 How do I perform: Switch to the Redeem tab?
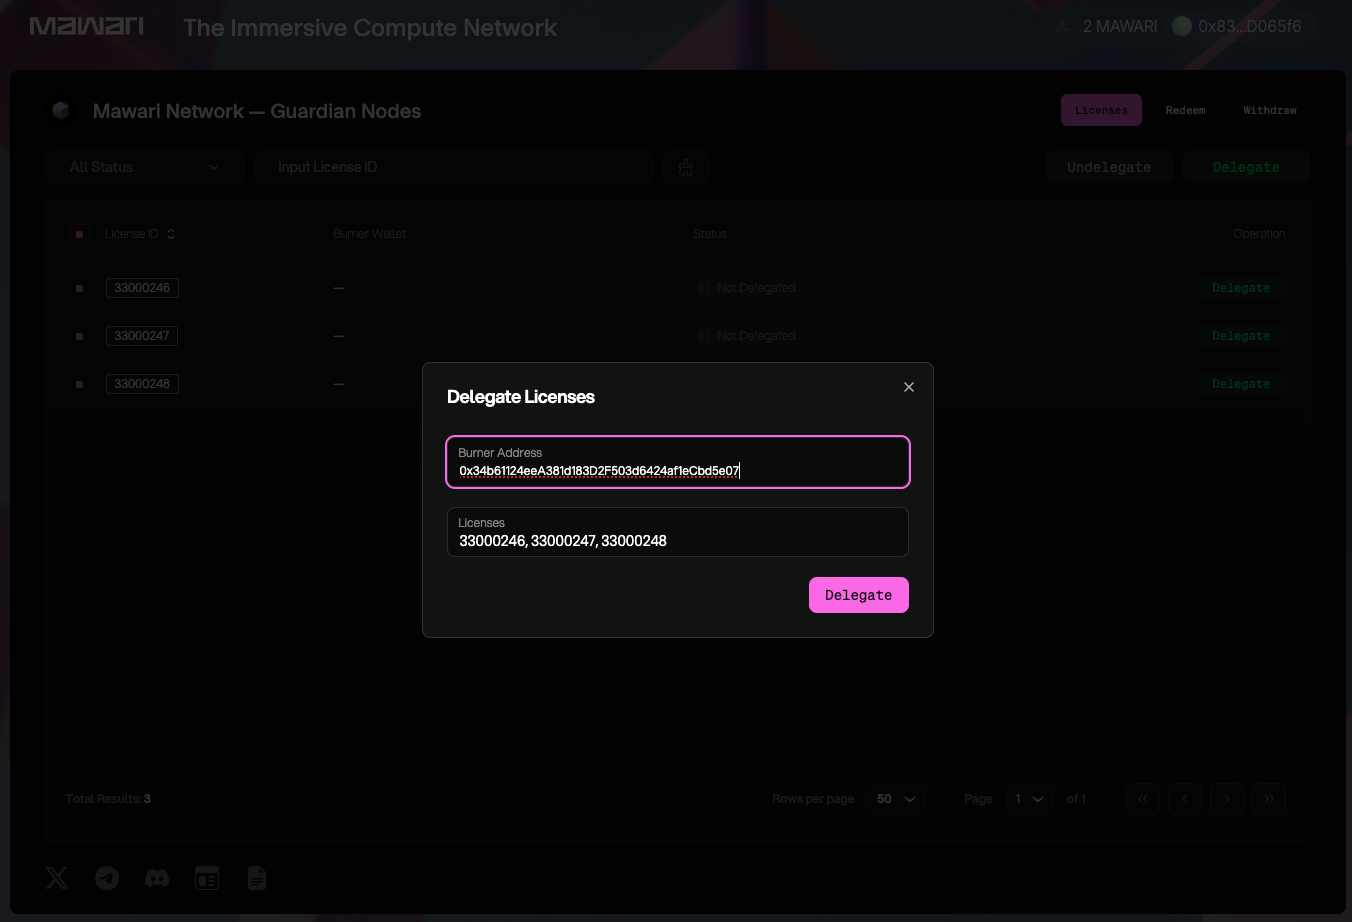coord(1185,110)
